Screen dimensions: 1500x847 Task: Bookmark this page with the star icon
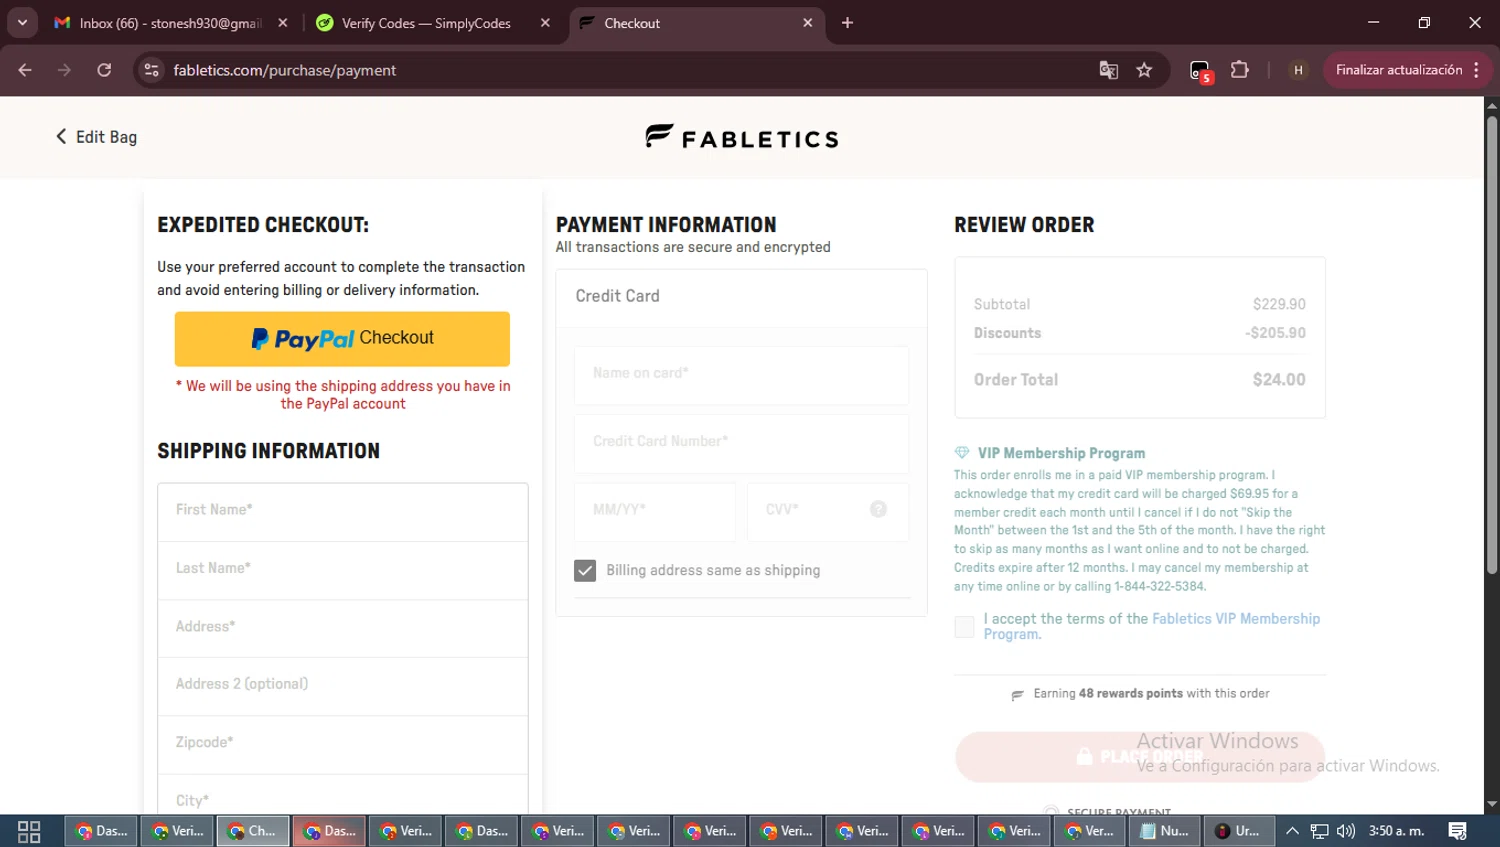1144,70
